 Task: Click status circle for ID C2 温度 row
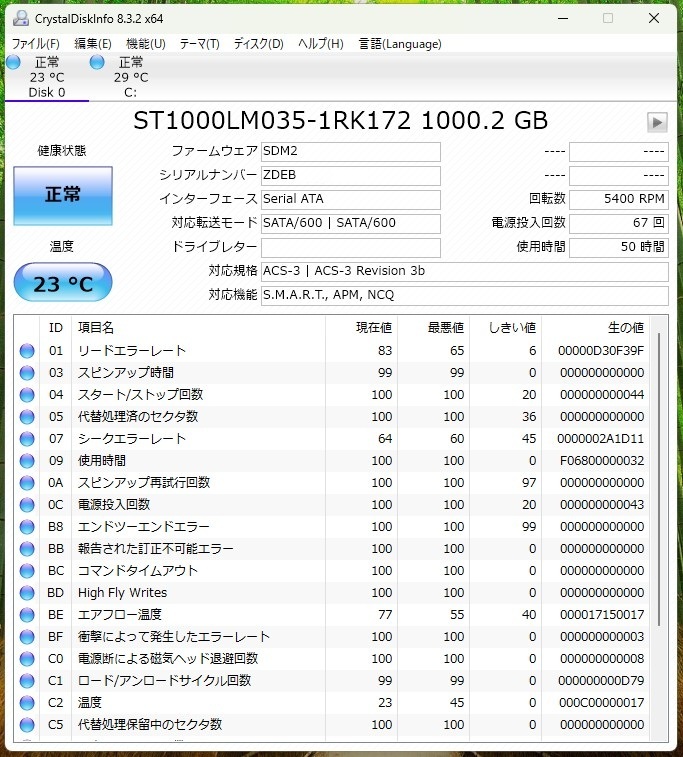point(27,703)
